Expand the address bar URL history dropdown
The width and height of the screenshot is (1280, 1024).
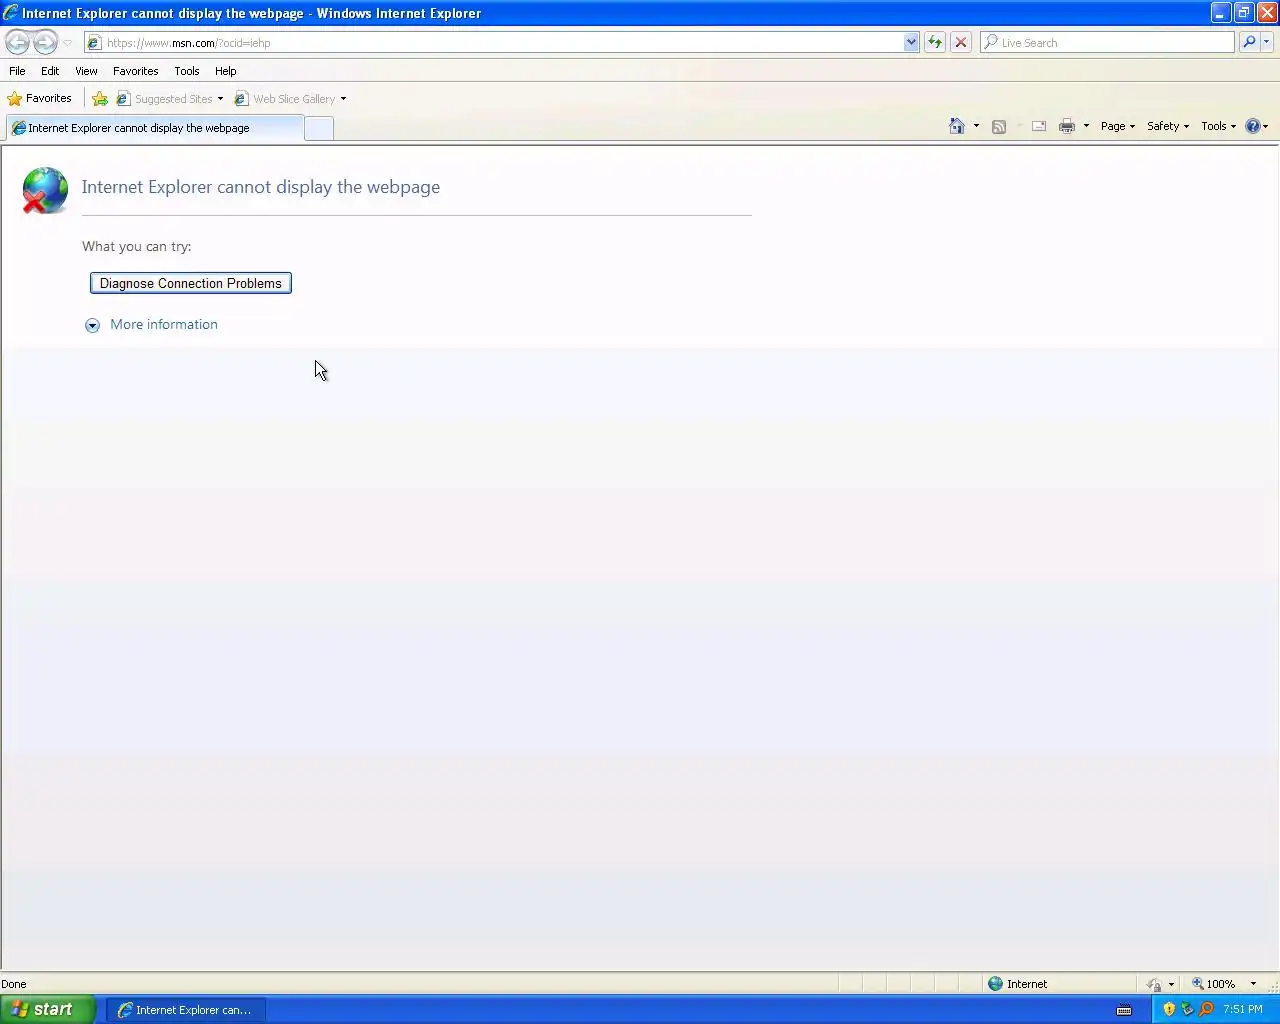coord(911,43)
